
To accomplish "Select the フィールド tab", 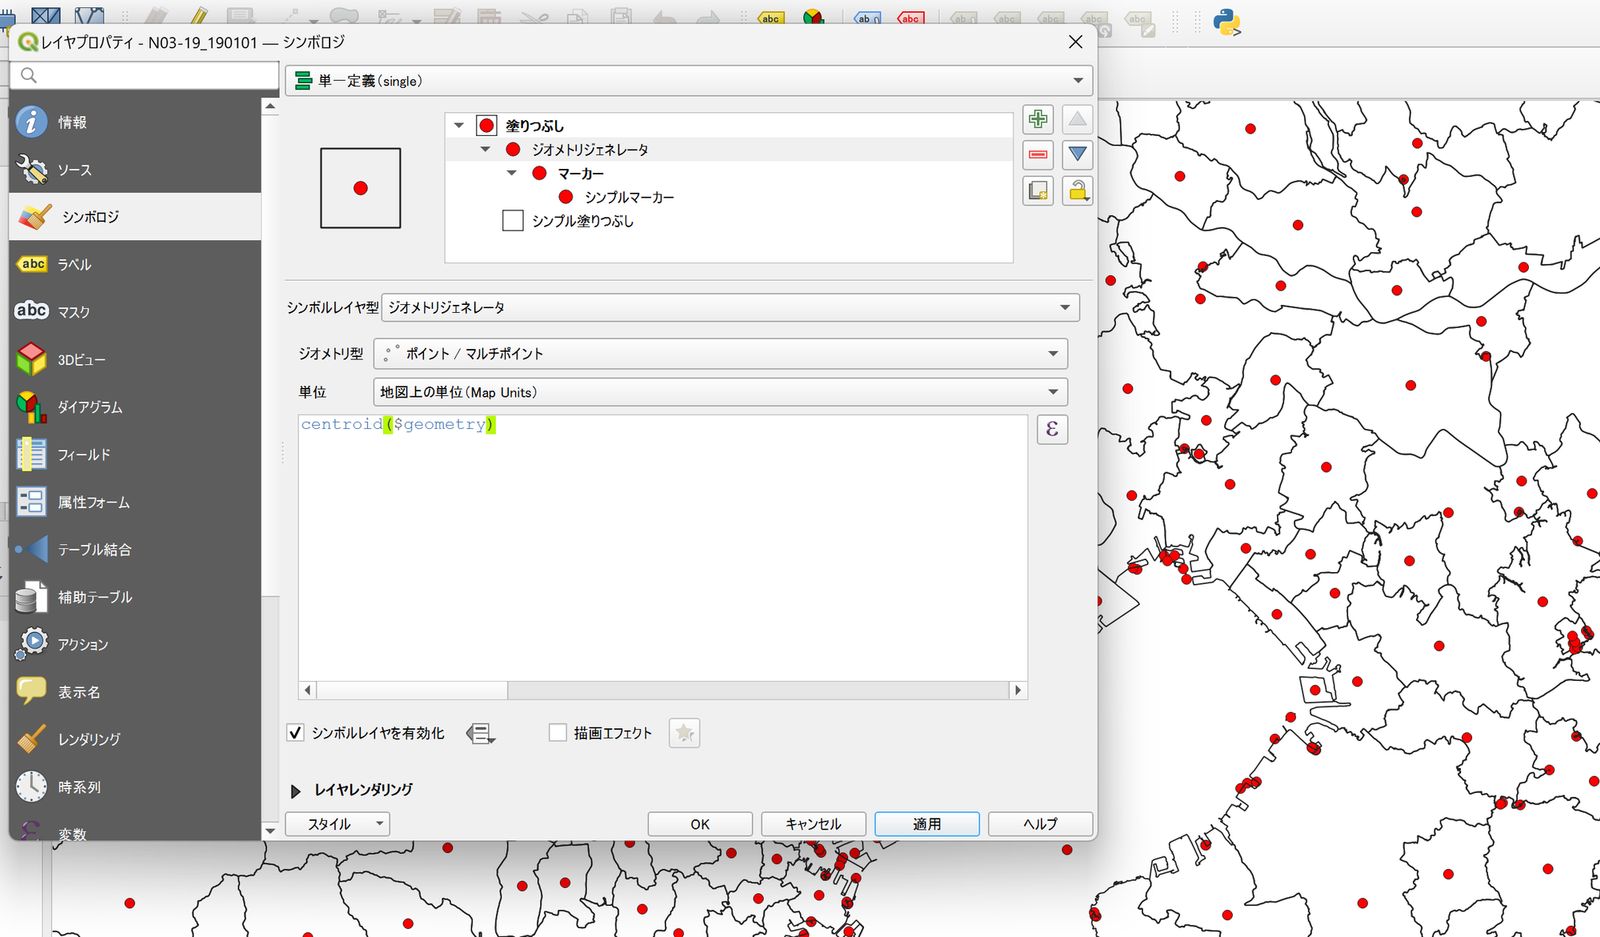I will click(x=135, y=455).
